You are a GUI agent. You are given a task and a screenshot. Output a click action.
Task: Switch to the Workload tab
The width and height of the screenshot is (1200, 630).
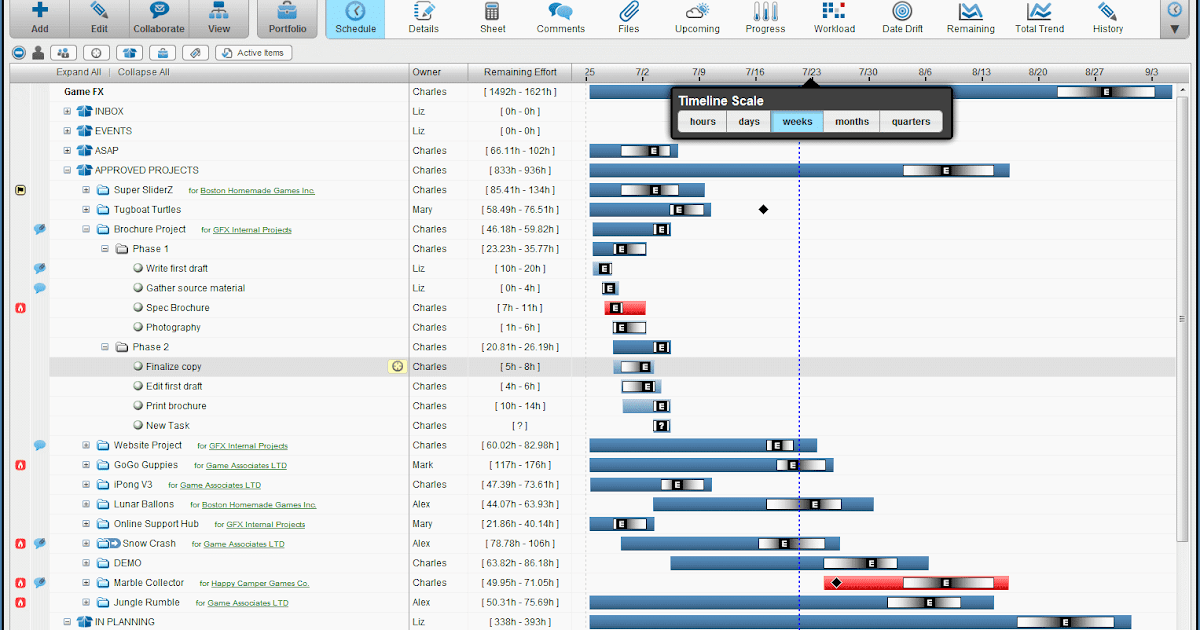[x=834, y=18]
